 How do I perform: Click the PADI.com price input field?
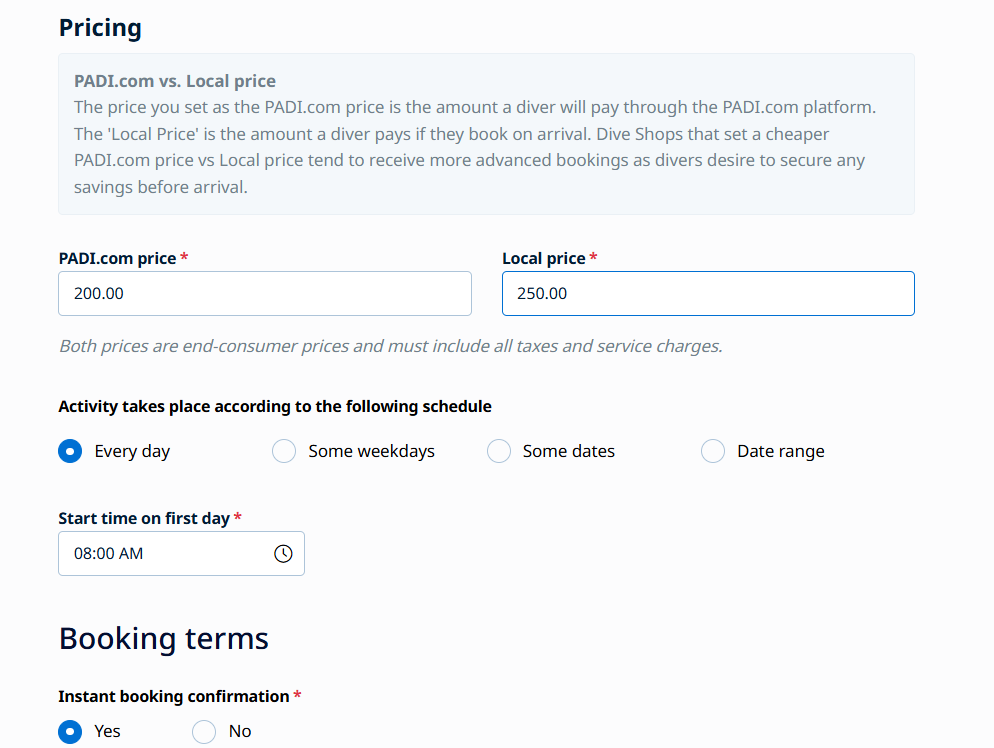click(x=264, y=294)
